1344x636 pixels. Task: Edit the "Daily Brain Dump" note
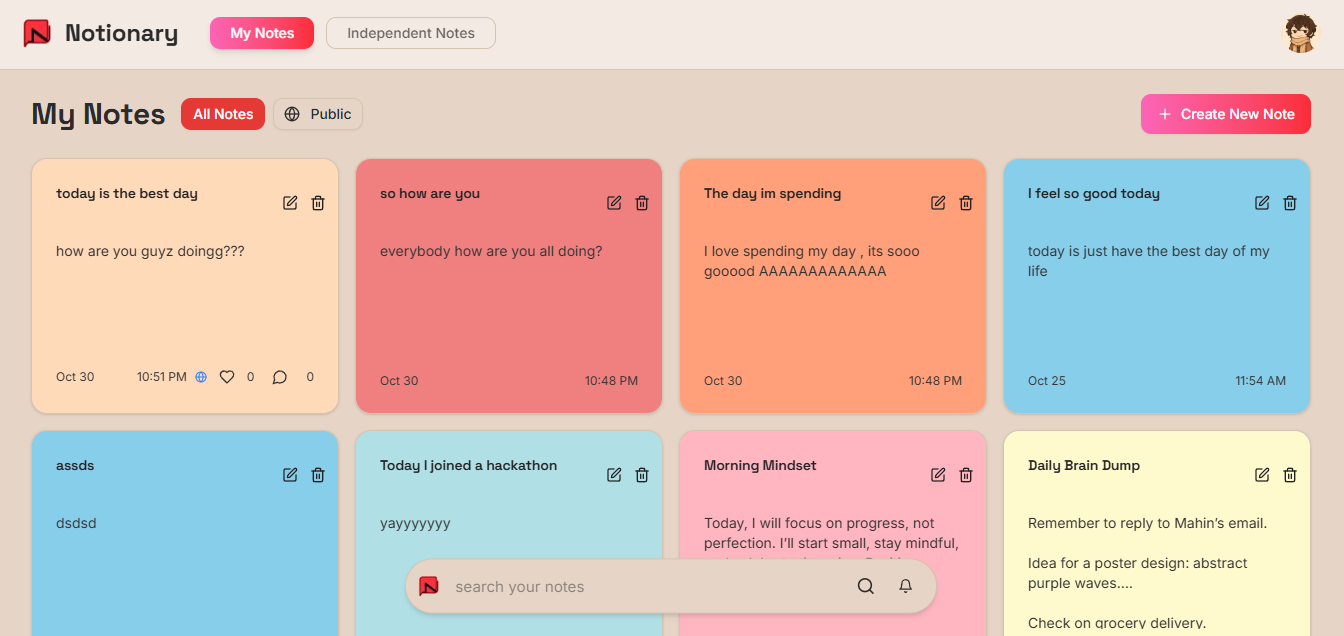[1262, 474]
